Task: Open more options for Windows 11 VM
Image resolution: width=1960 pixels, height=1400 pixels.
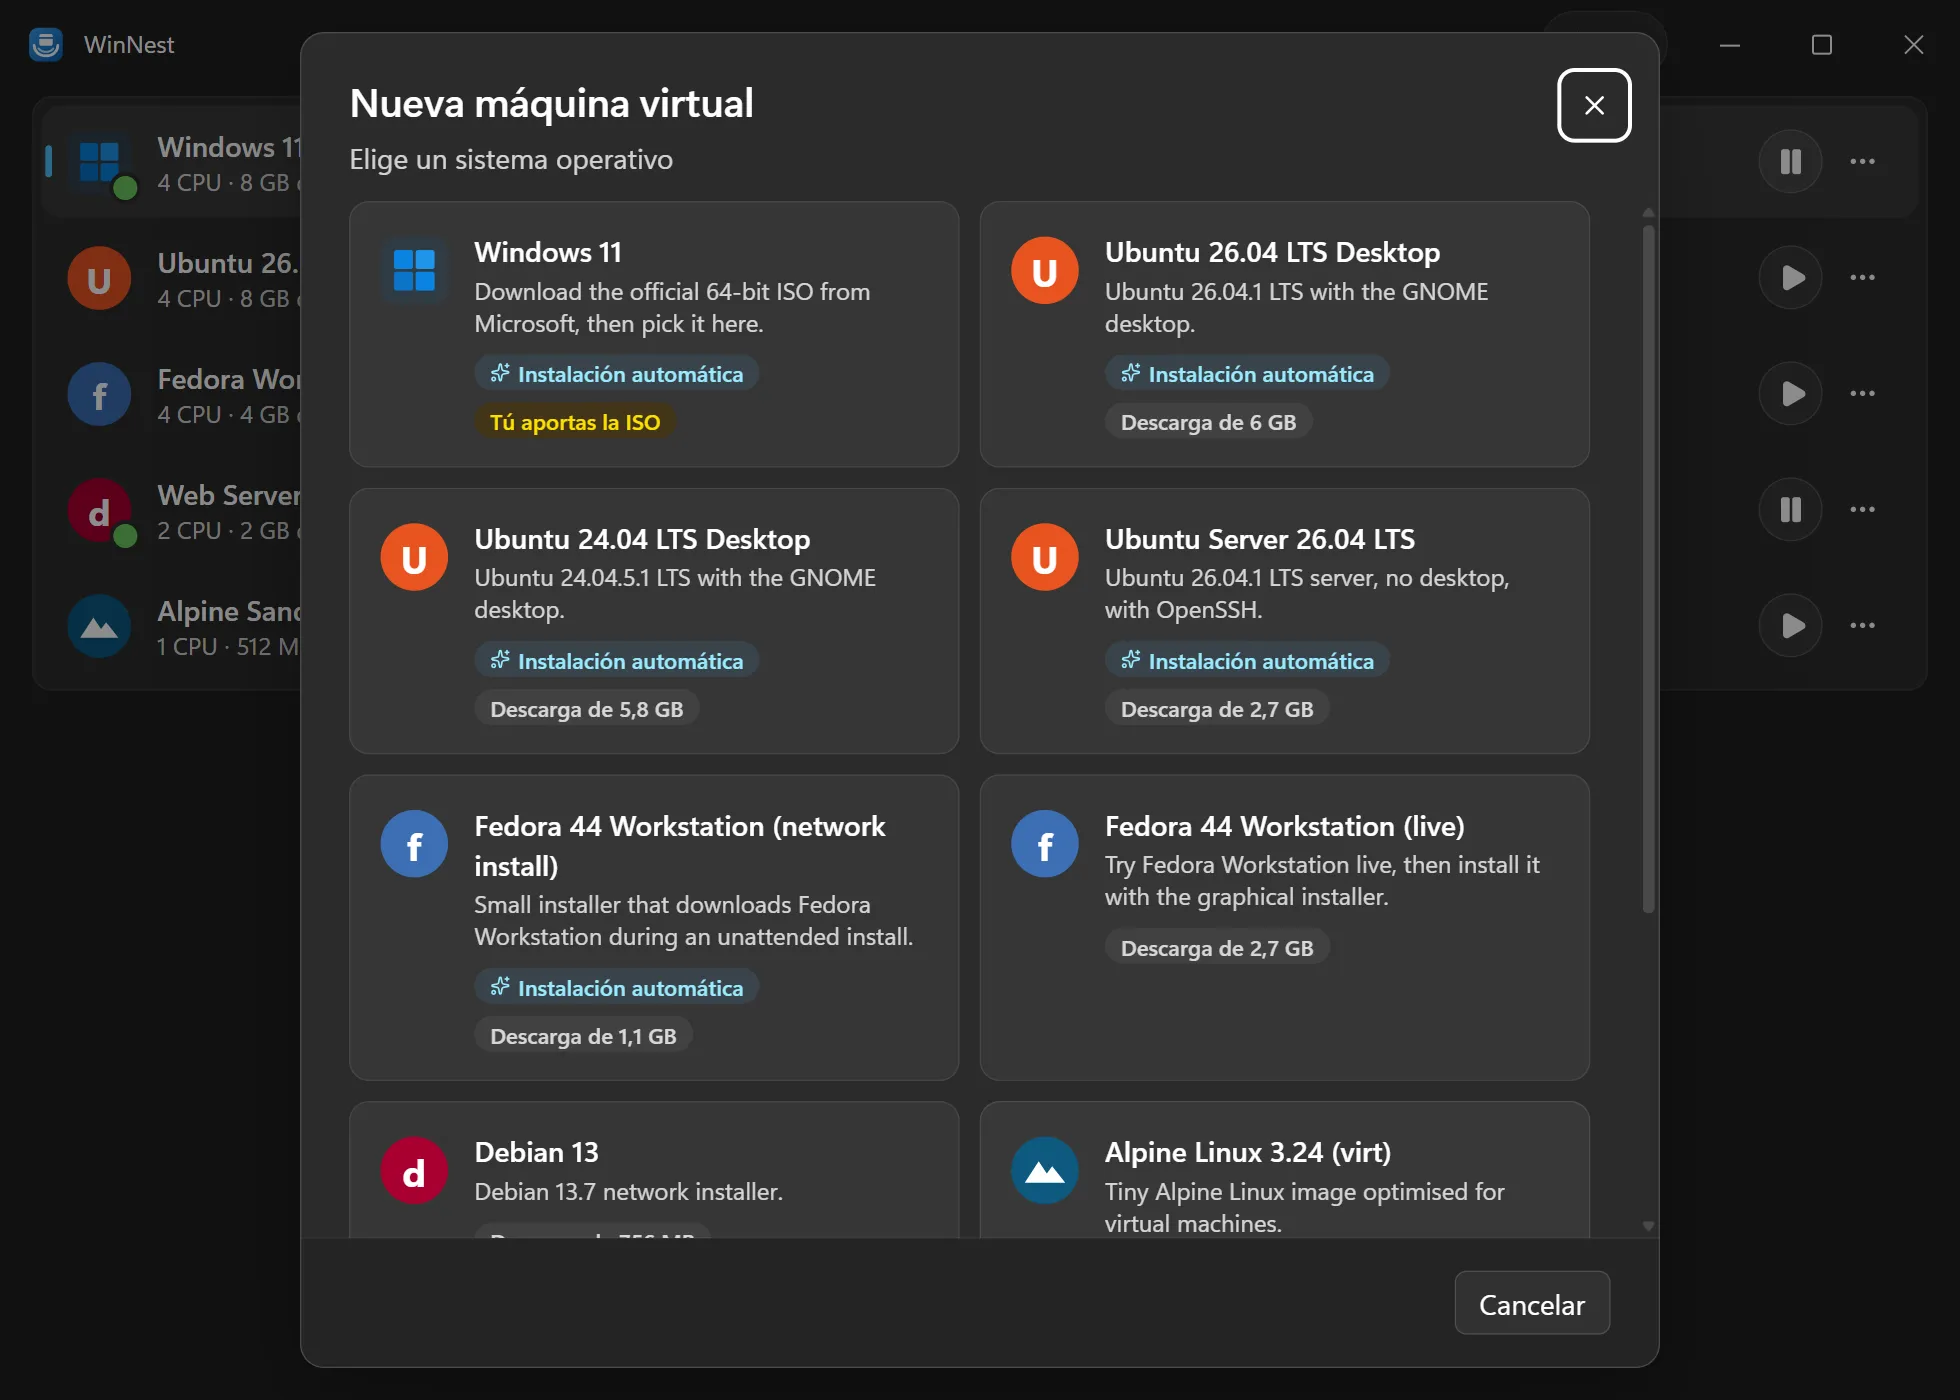Action: pos(1862,161)
